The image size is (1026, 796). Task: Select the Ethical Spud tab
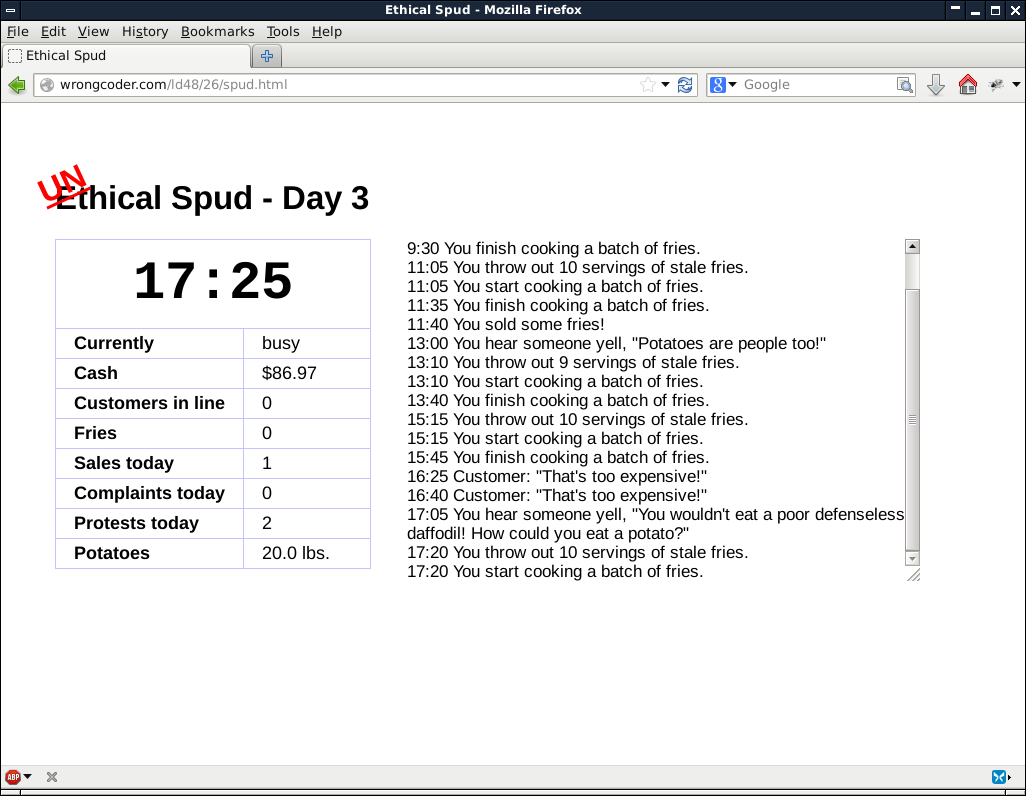(x=126, y=56)
